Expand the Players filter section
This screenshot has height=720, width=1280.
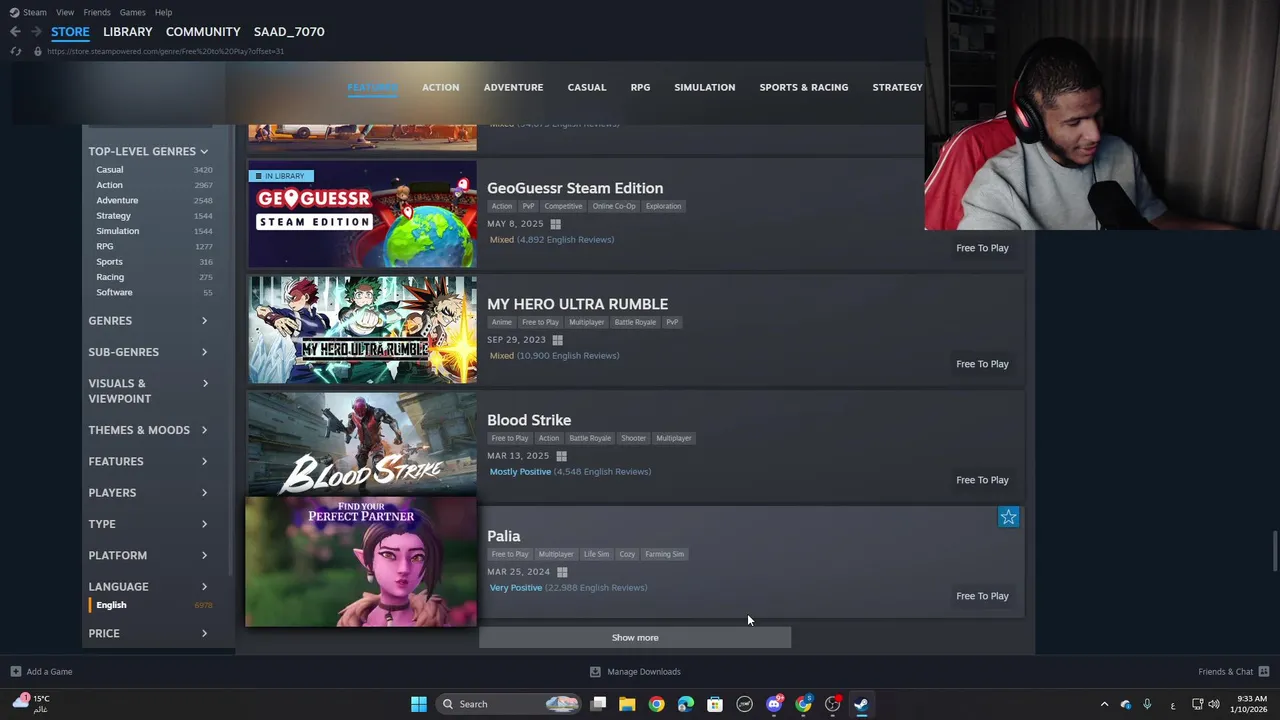[148, 493]
